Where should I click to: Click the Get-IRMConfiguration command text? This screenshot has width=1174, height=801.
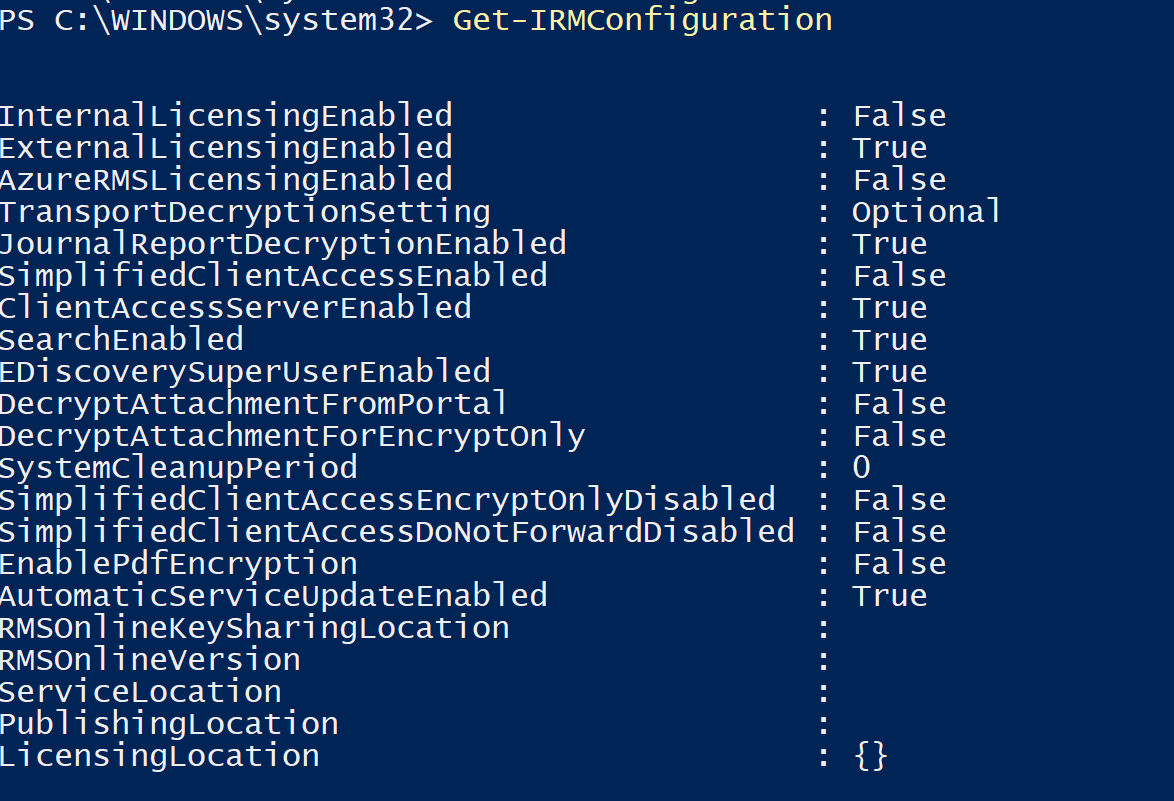point(642,20)
